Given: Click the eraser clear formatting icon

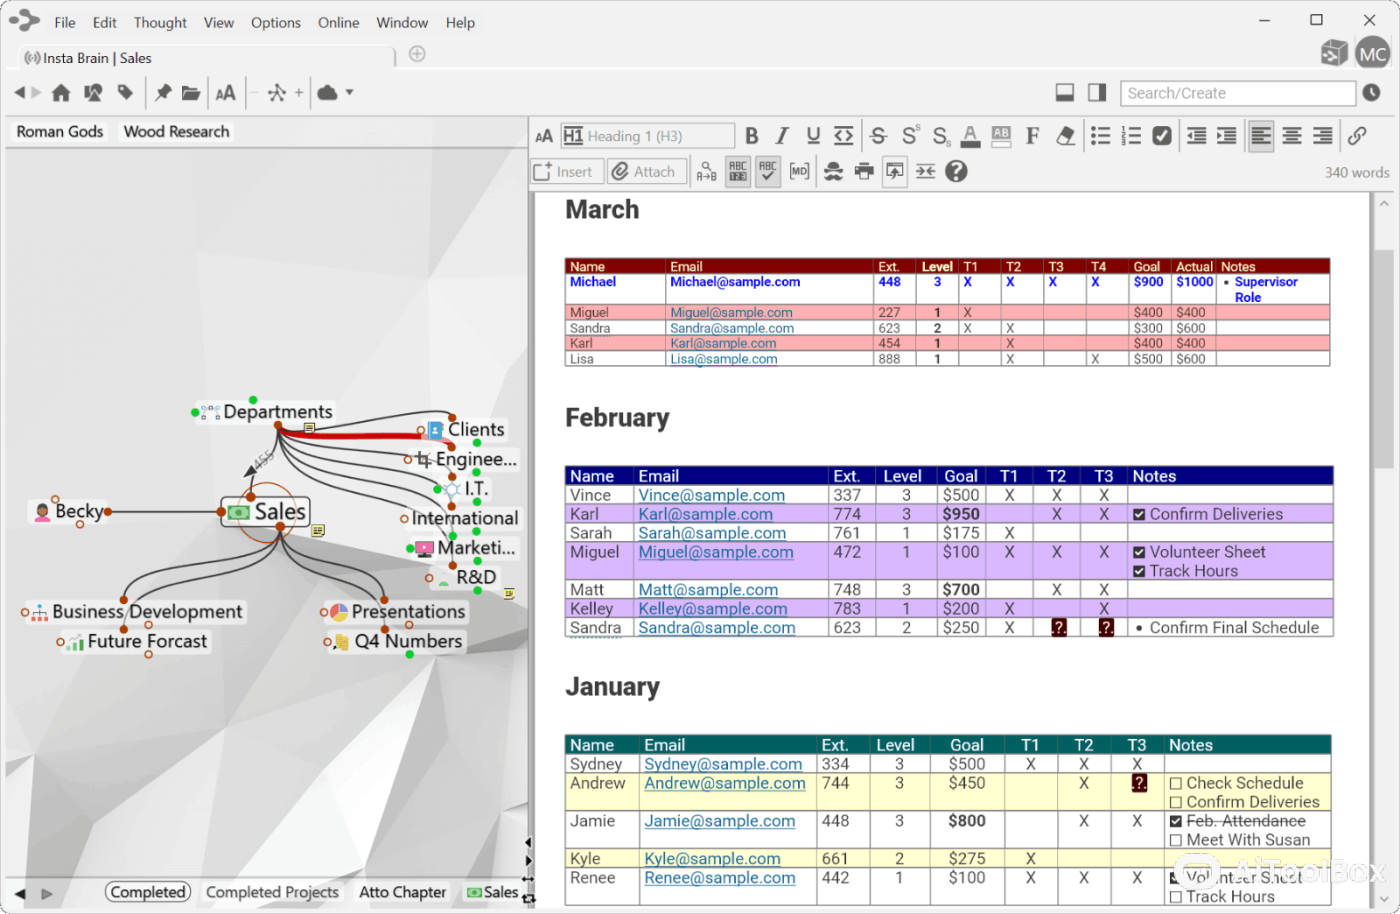Looking at the screenshot, I should [1066, 136].
